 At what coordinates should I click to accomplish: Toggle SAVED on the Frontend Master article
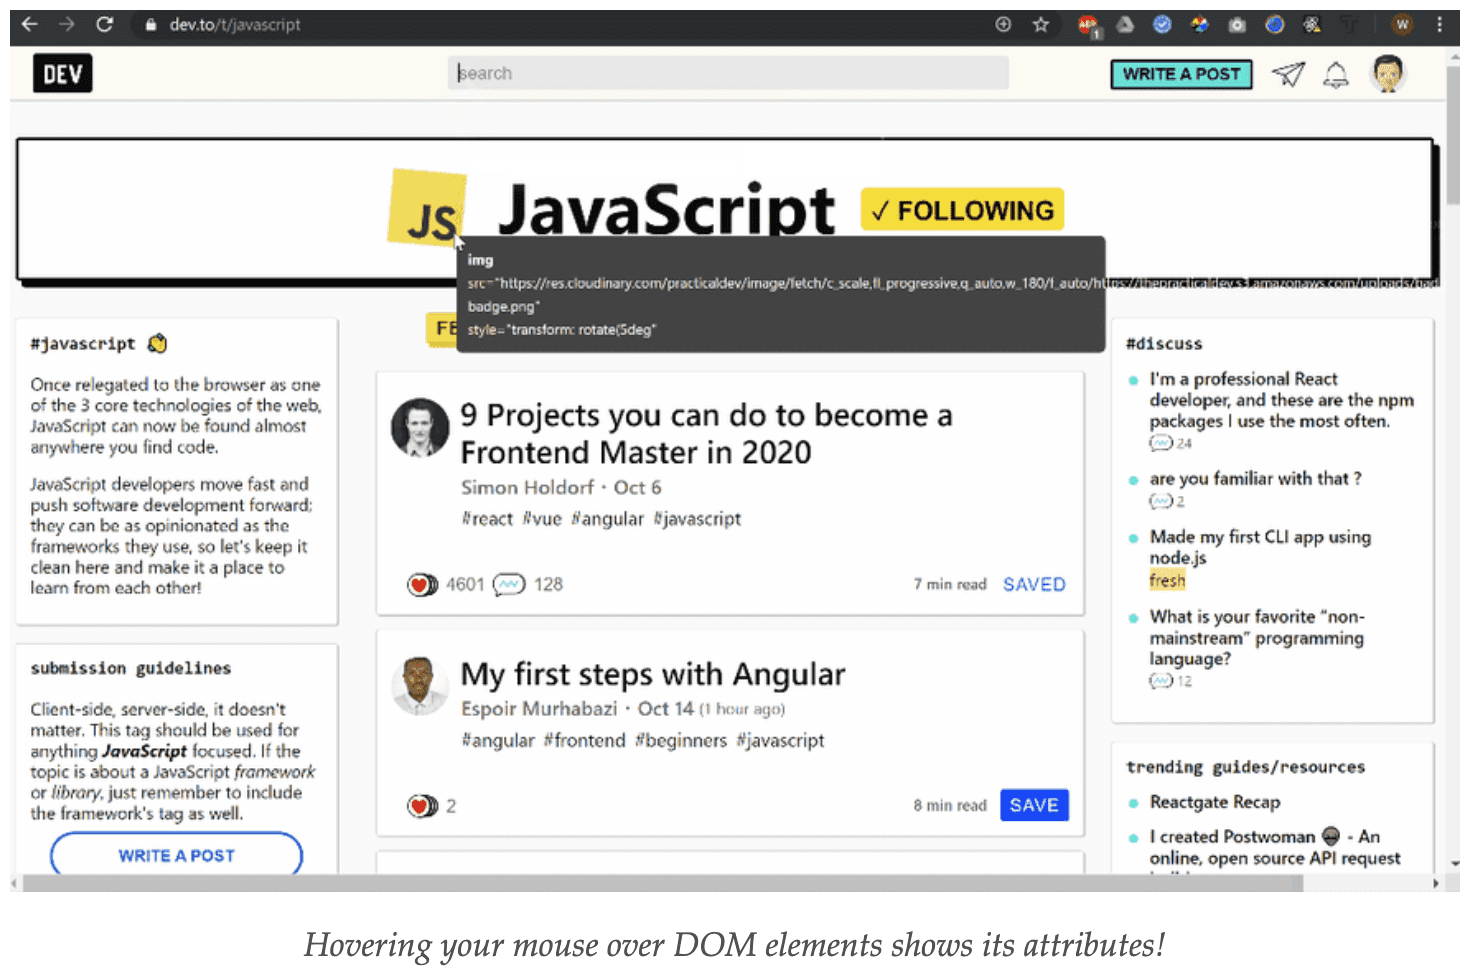pos(1034,584)
